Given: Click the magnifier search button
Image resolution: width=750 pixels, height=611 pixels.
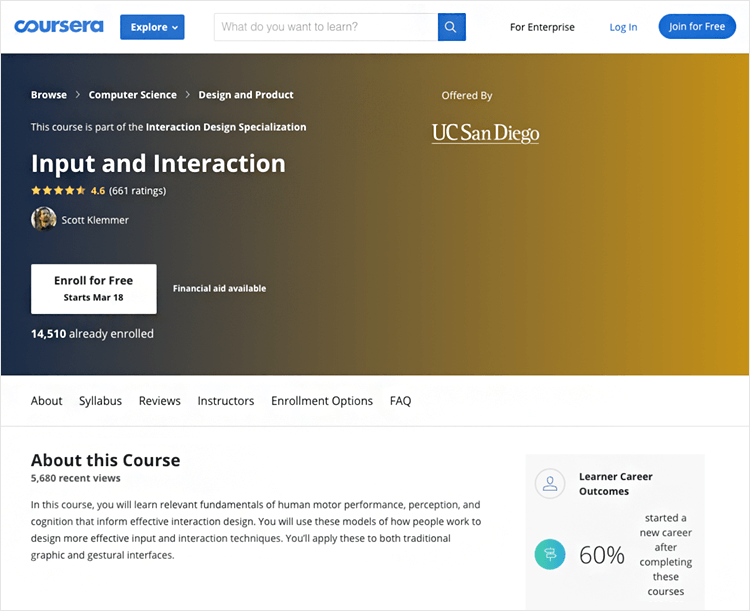Looking at the screenshot, I should [451, 27].
